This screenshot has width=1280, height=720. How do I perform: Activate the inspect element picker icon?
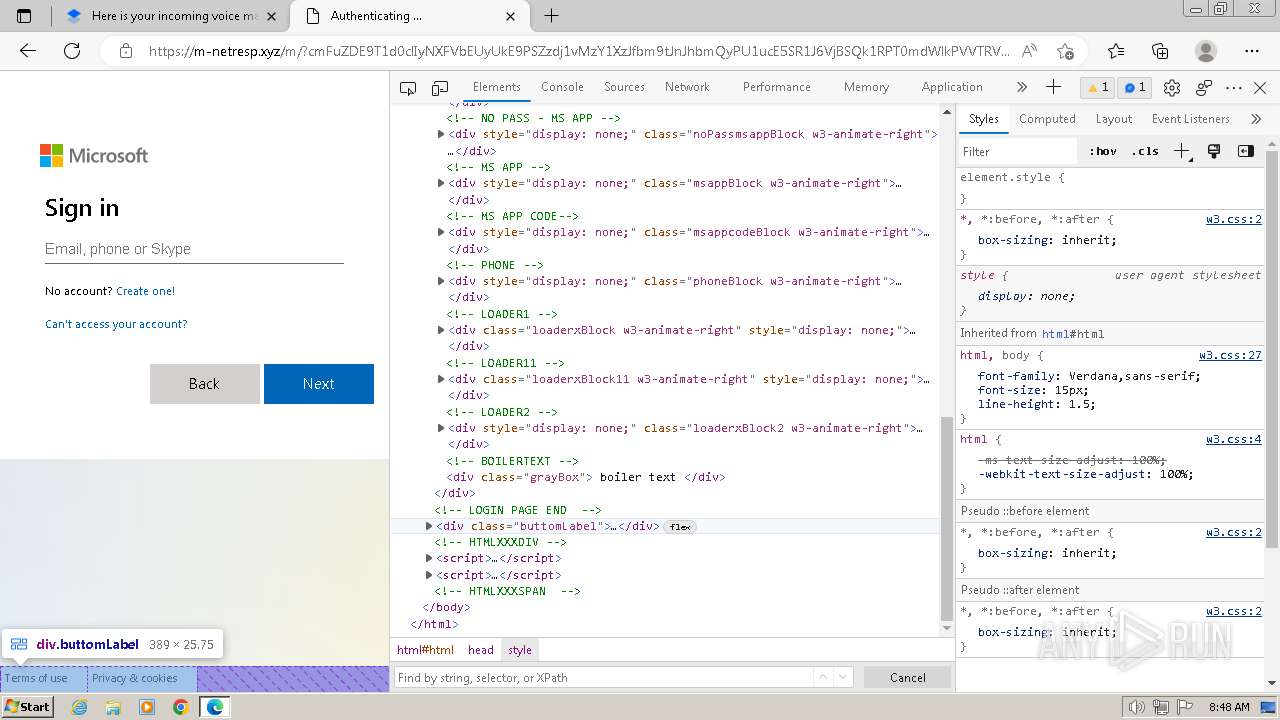408,88
